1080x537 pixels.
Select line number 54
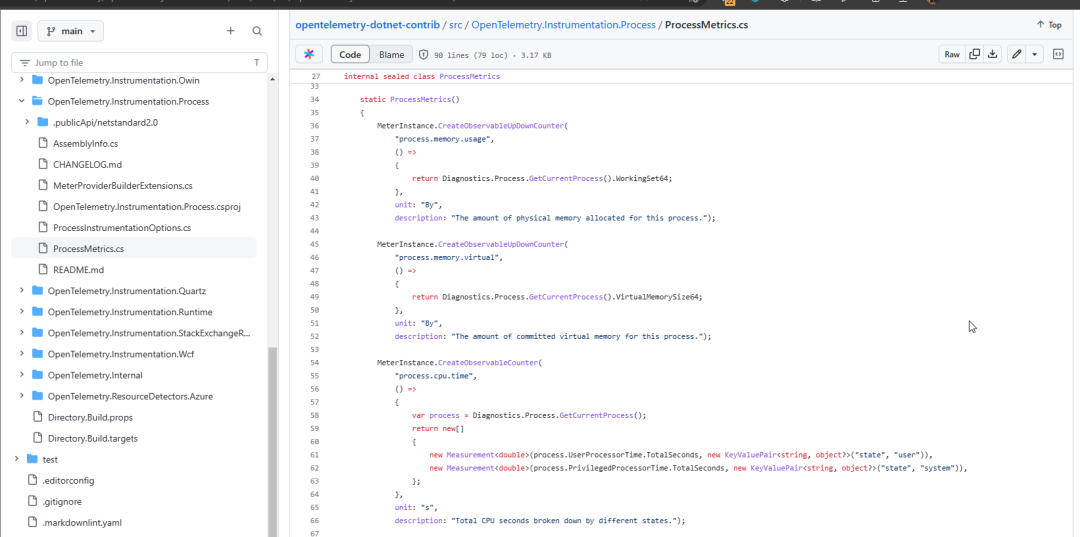[315, 363]
